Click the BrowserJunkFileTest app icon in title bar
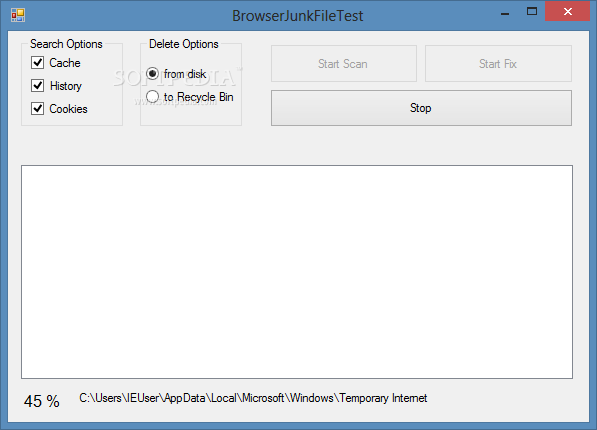 click(x=18, y=15)
